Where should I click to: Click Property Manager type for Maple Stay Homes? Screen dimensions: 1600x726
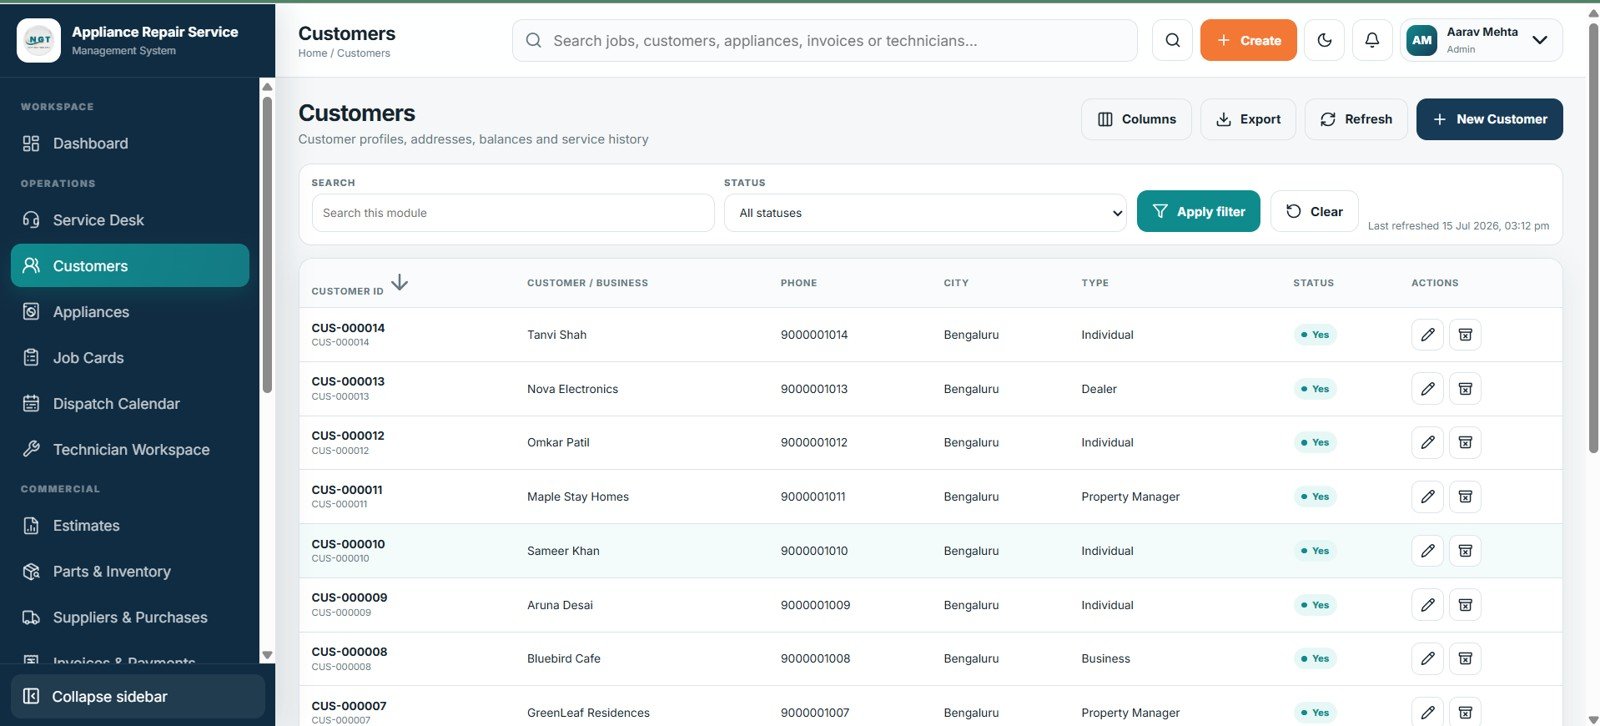click(x=1130, y=496)
